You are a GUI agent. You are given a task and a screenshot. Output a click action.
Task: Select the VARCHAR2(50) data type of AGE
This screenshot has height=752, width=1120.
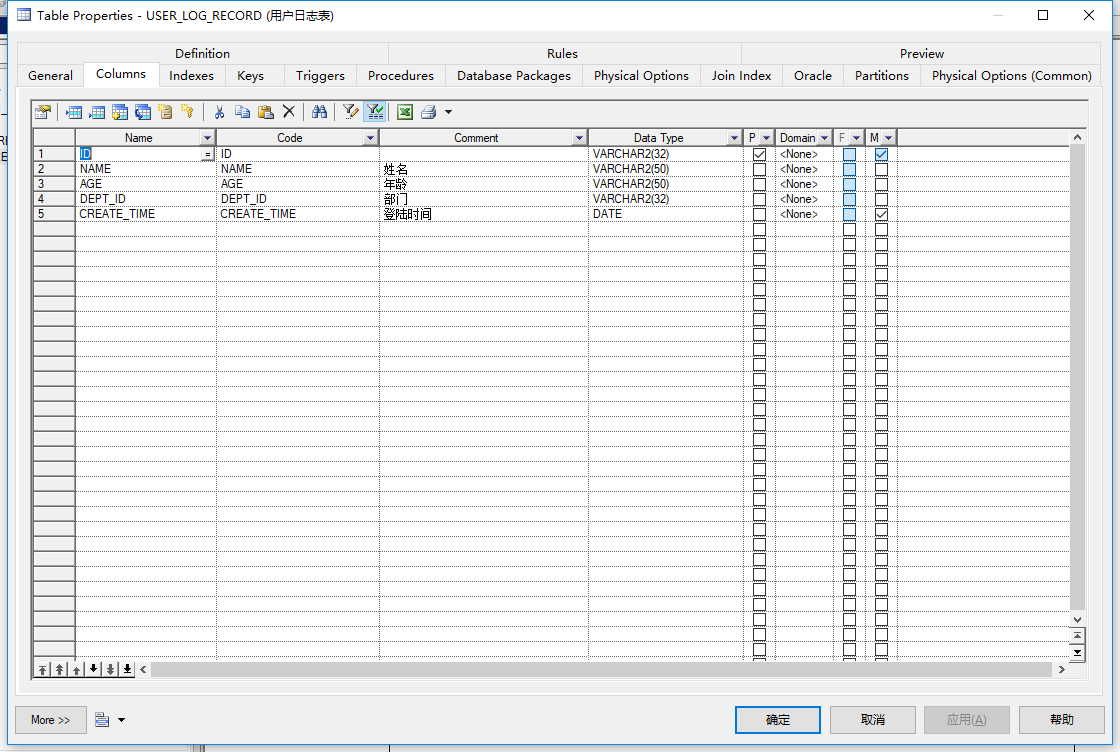(x=666, y=184)
